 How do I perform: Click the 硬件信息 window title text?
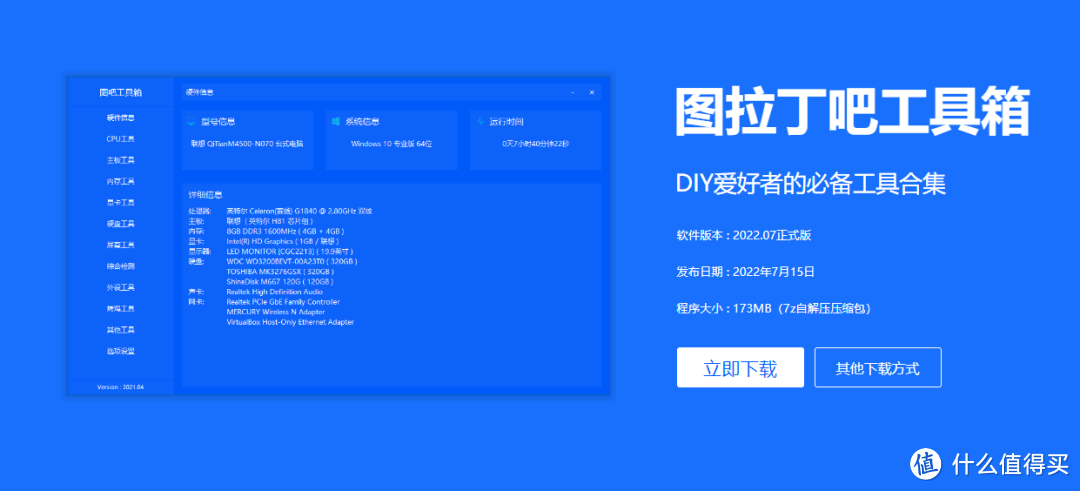point(199,92)
